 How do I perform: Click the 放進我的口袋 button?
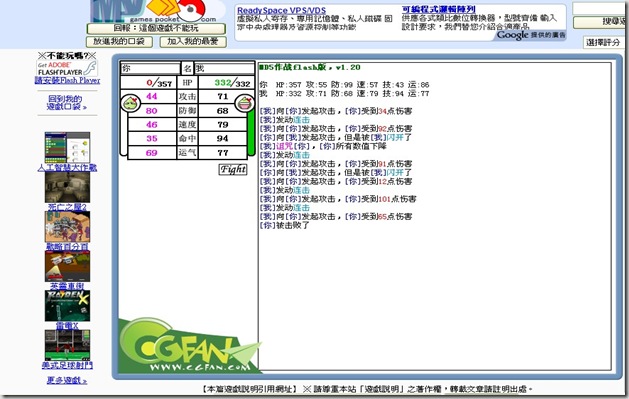point(119,42)
